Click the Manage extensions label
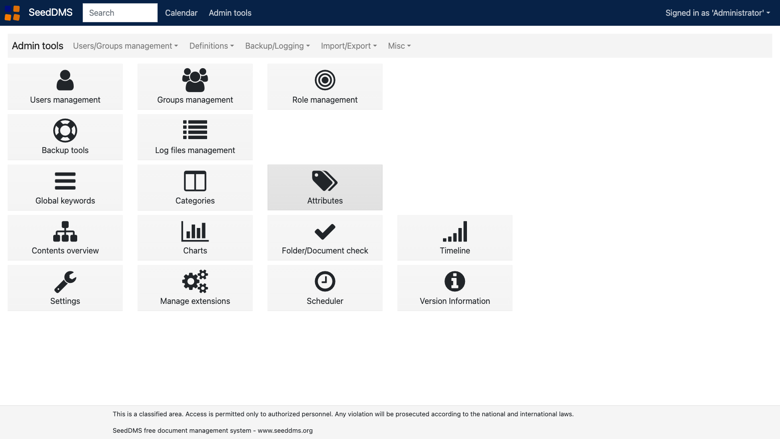The image size is (780, 439). (195, 301)
